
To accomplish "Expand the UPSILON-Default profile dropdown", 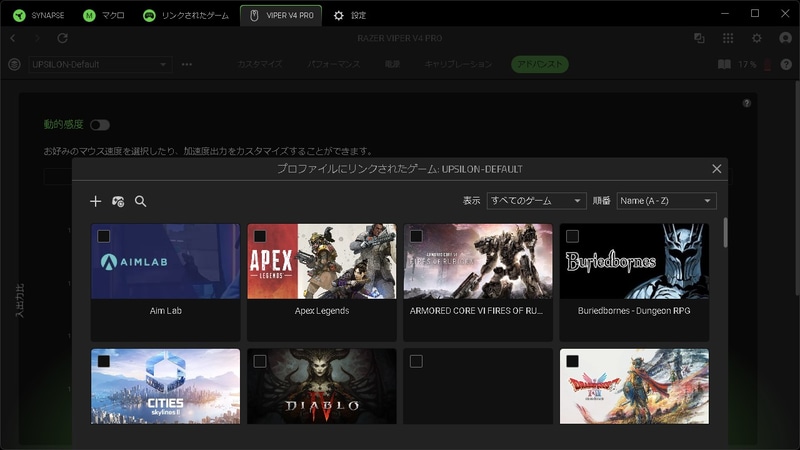I will pyautogui.click(x=100, y=64).
